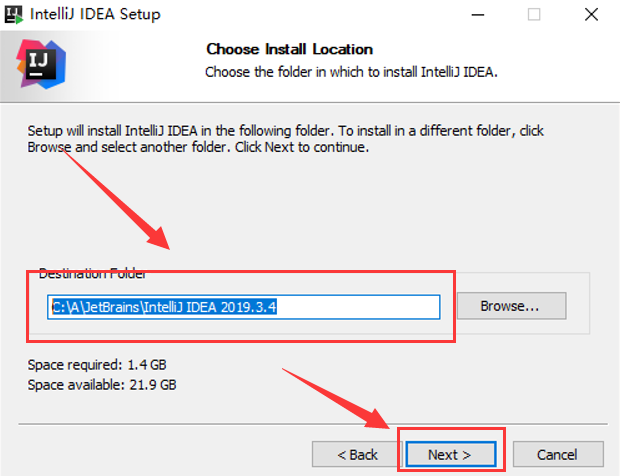The width and height of the screenshot is (620, 476).
Task: Close the IntelliJ IDEA Setup window
Action: [x=591, y=15]
